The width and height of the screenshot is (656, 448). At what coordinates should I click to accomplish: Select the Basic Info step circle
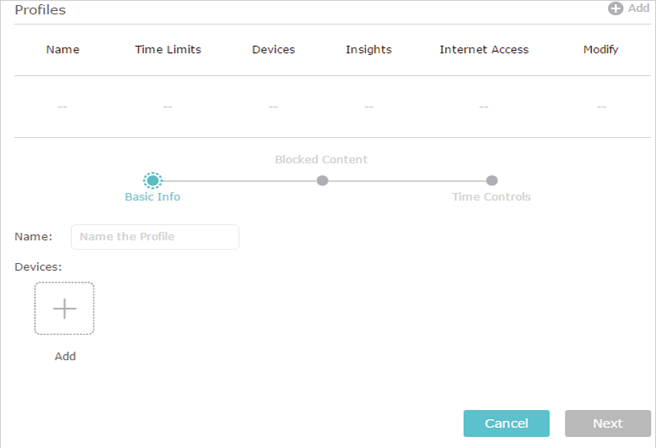click(x=153, y=181)
